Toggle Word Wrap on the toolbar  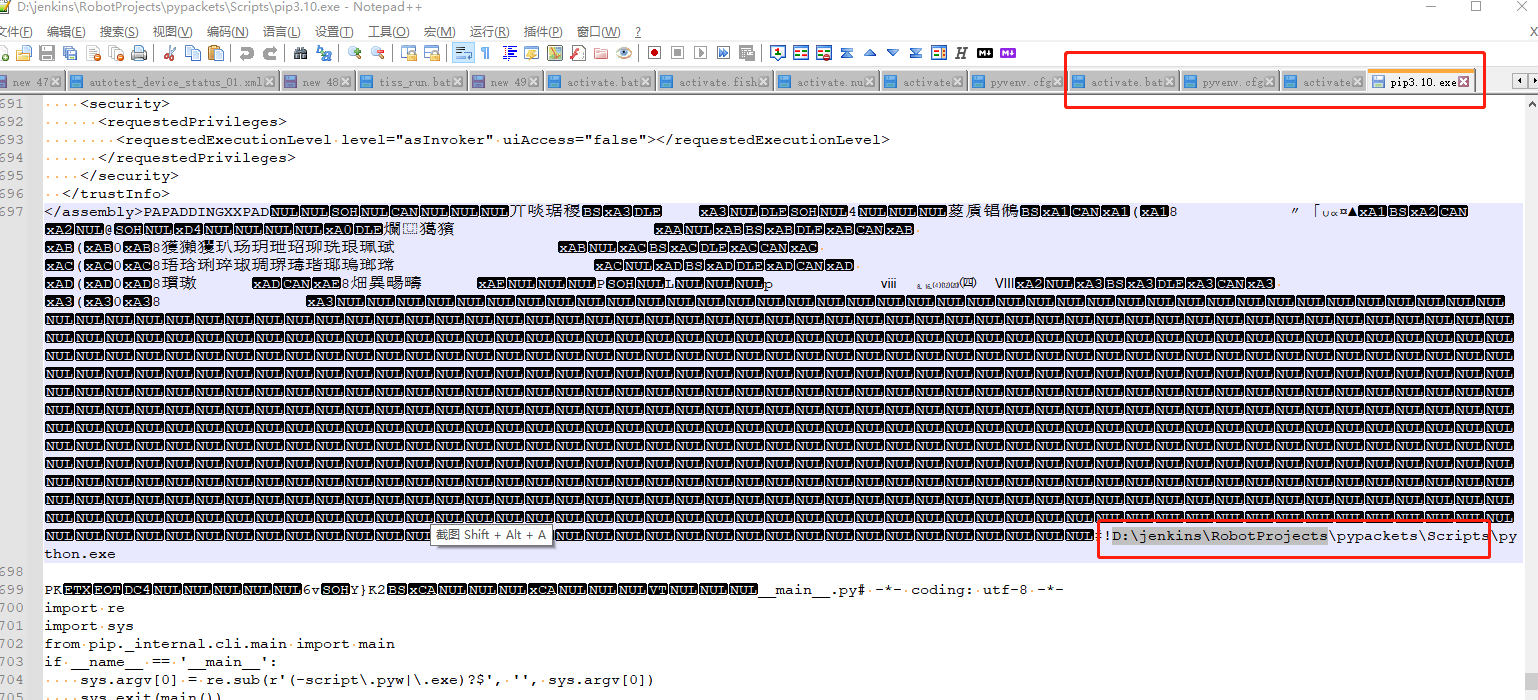pos(461,53)
